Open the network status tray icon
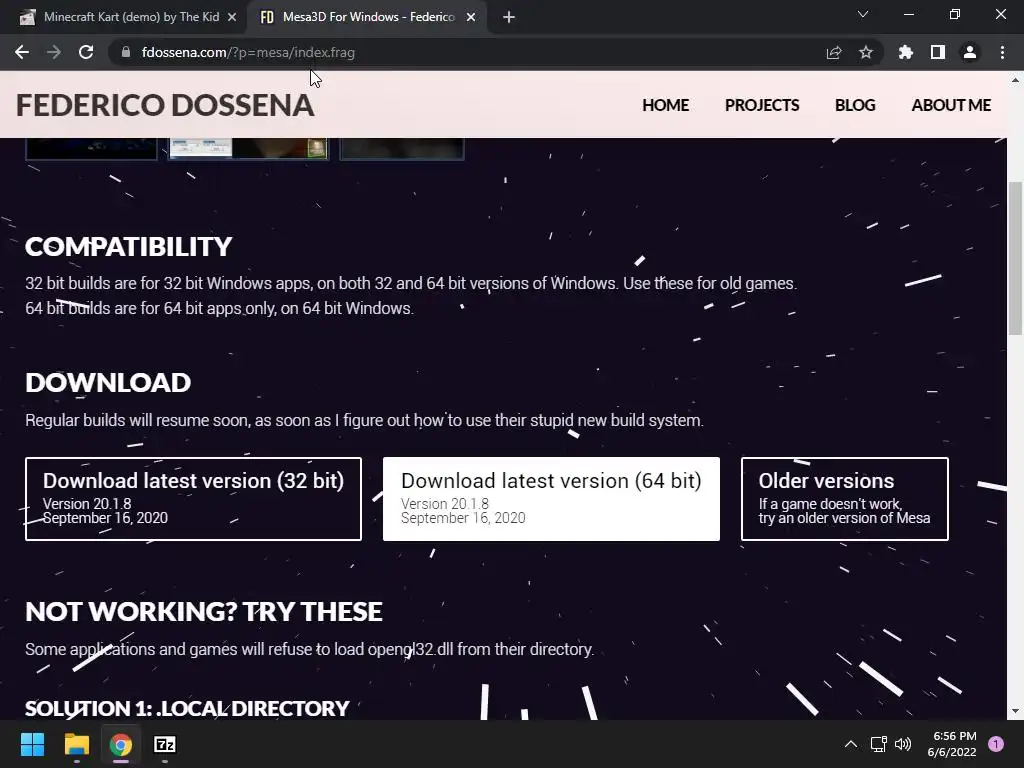 [878, 744]
